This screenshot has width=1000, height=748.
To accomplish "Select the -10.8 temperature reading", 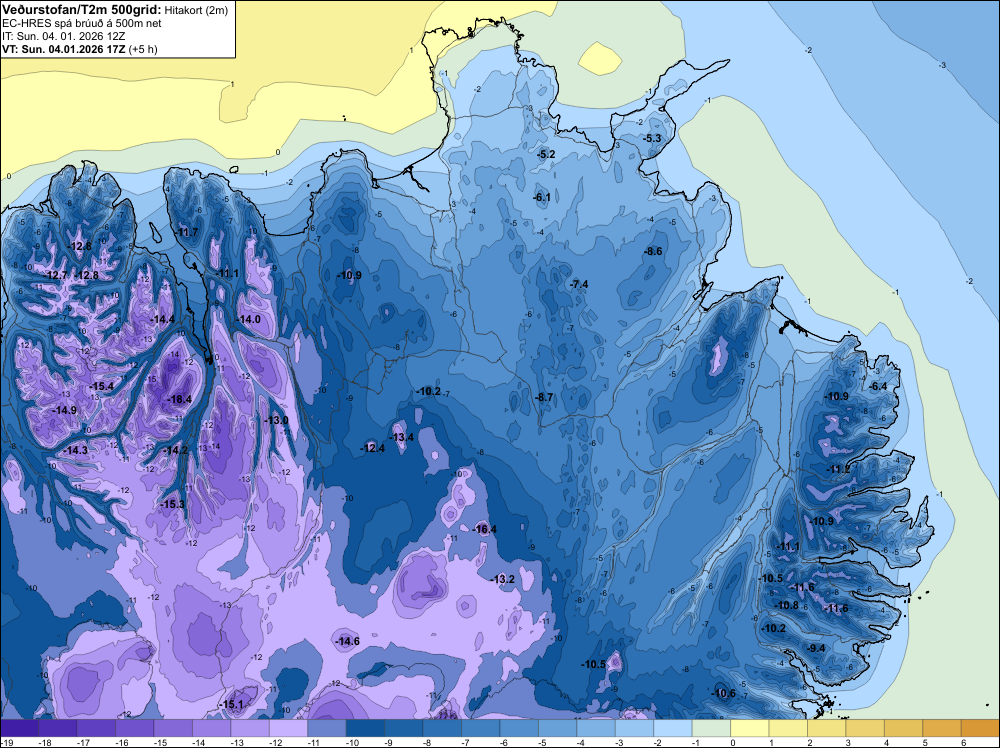I will pos(786,605).
